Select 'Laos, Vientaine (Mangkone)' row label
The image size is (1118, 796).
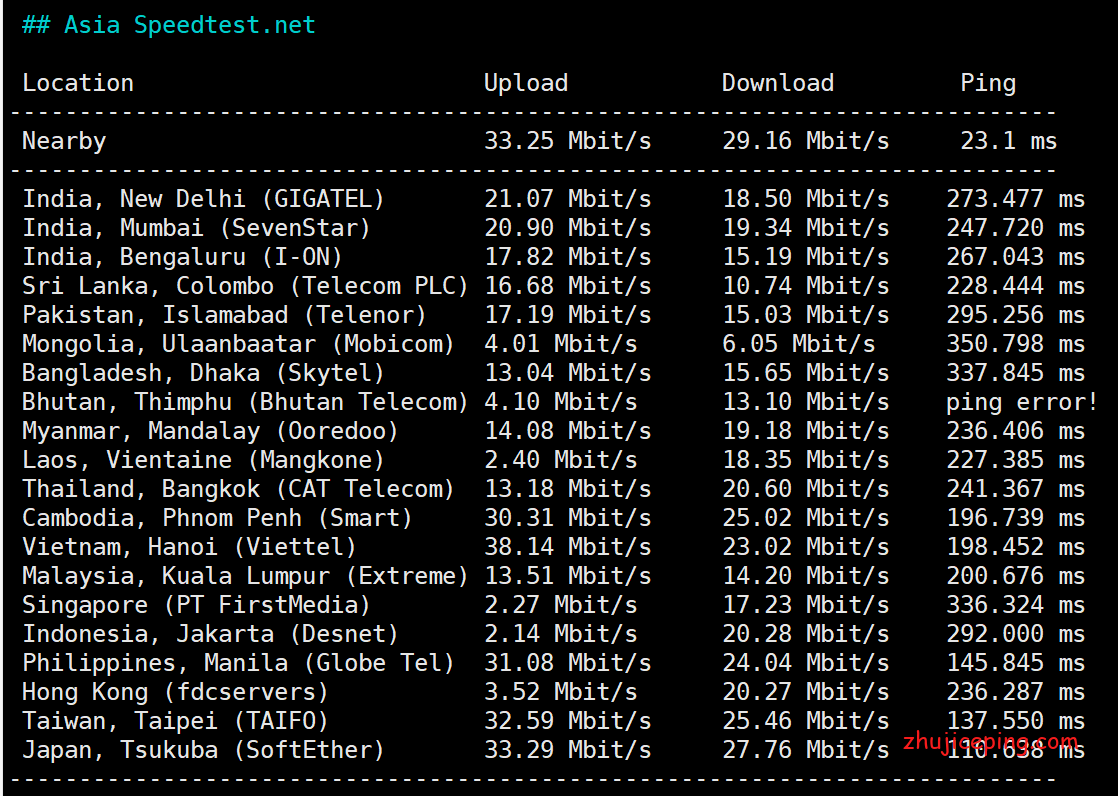203,460
